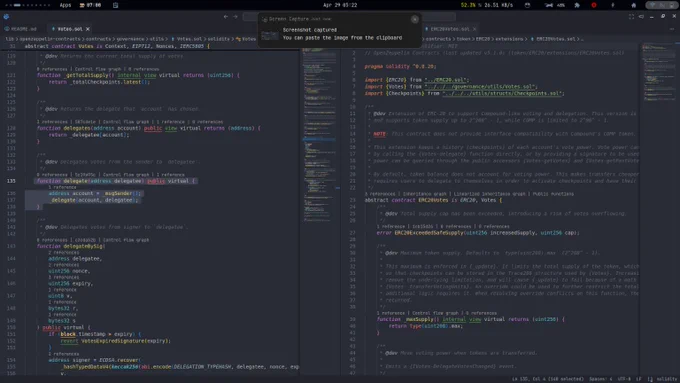Click UTF-8 encoding in status bar

pyautogui.click(x=624, y=379)
